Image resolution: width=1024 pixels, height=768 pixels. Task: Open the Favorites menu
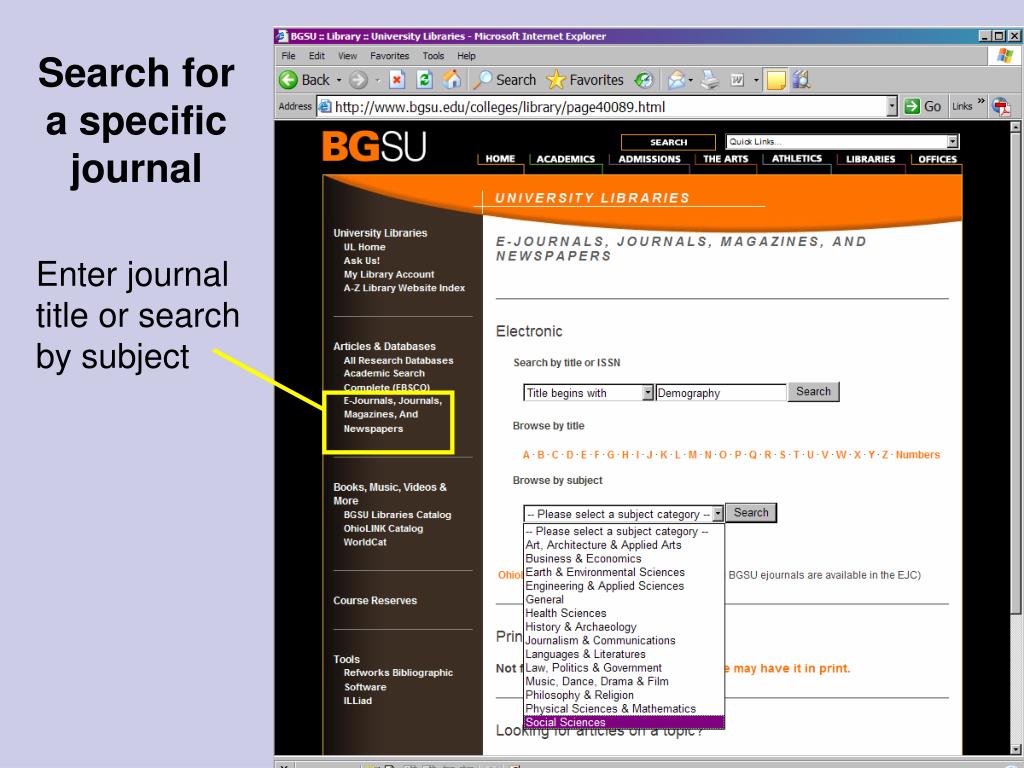[389, 56]
